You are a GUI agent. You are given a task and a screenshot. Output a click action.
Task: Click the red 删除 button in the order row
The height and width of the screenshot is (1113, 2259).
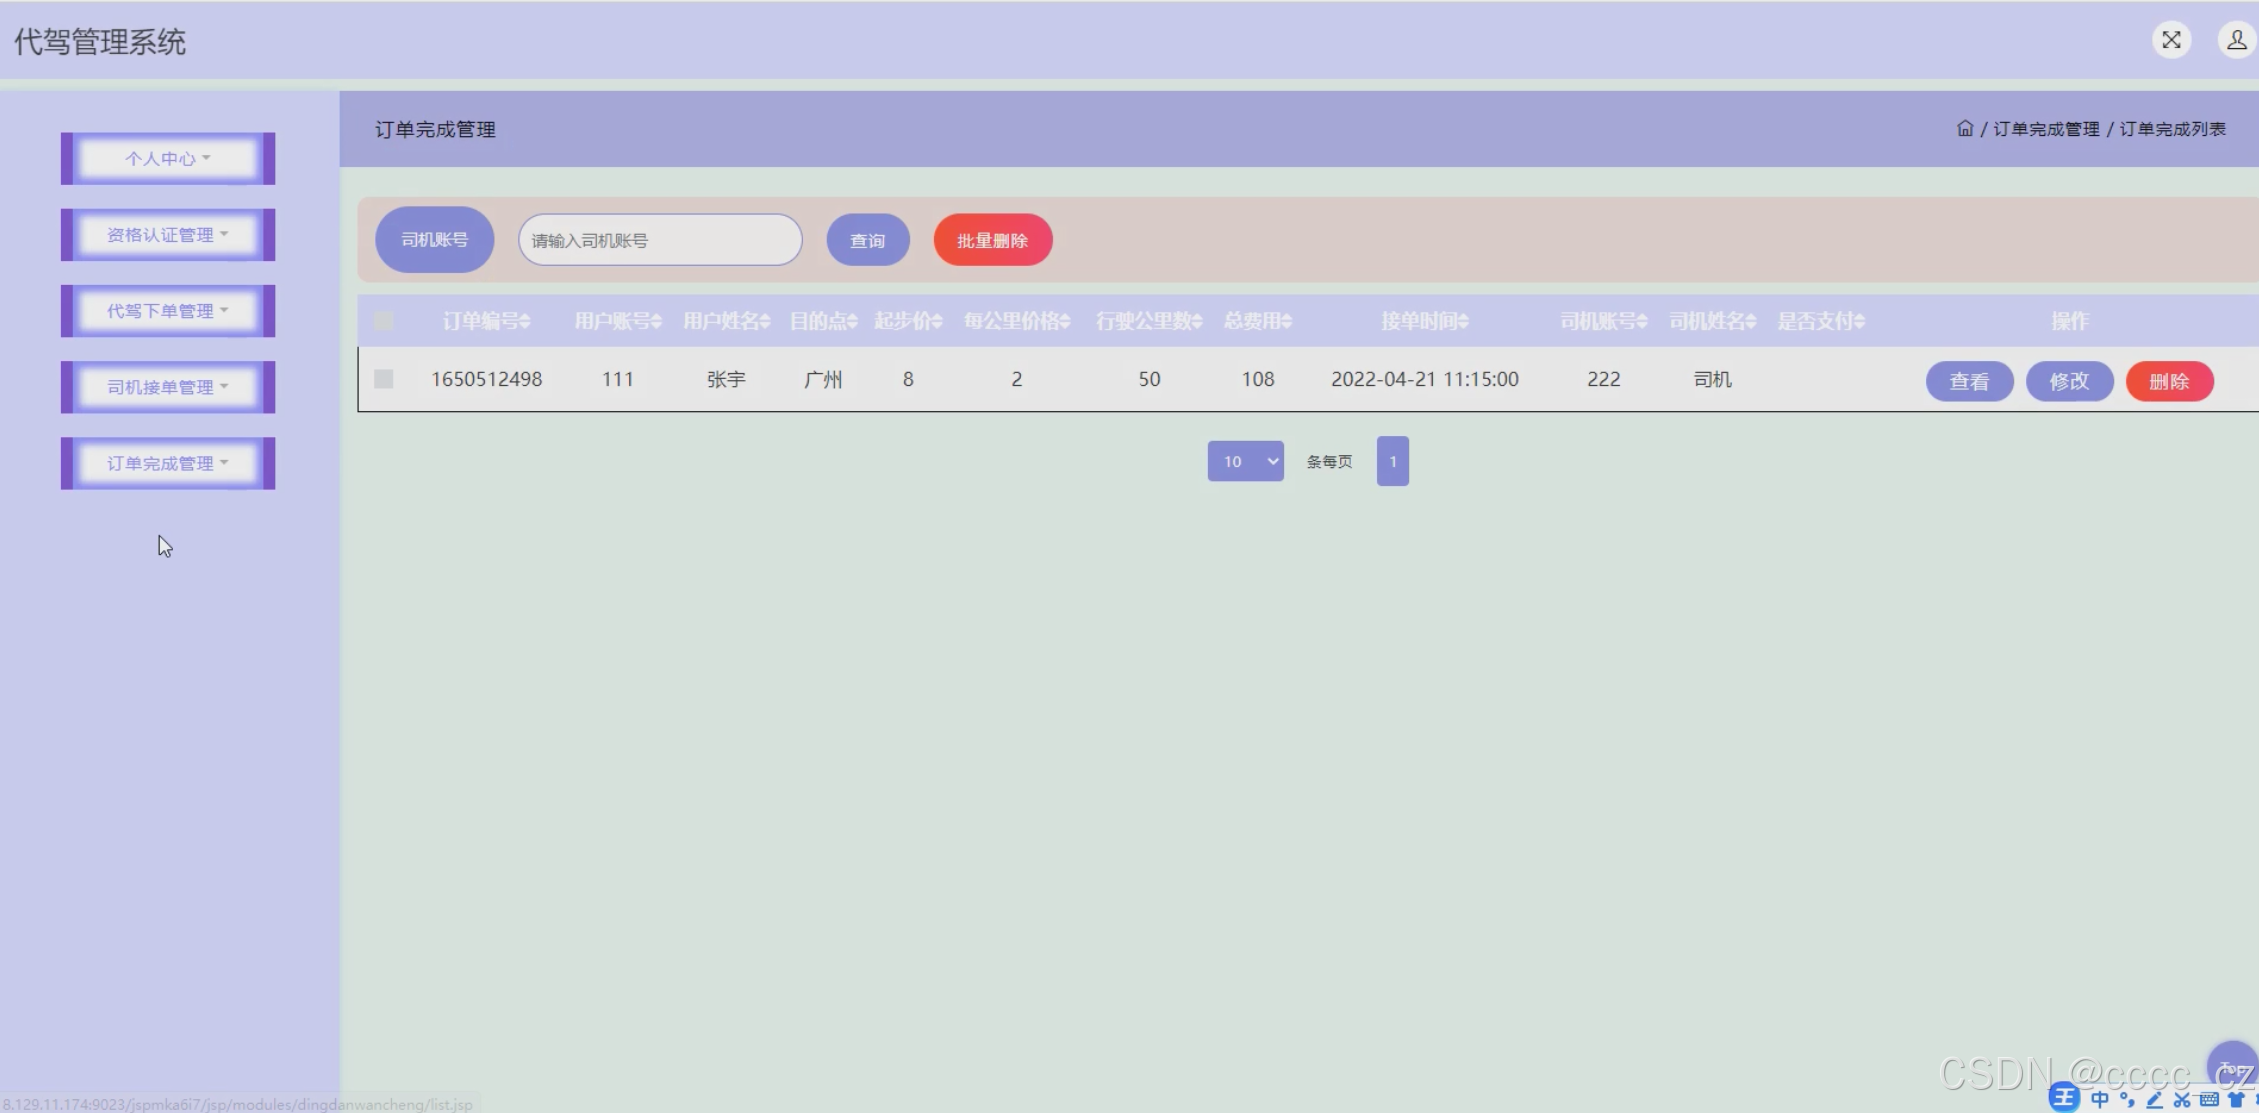pos(2168,381)
